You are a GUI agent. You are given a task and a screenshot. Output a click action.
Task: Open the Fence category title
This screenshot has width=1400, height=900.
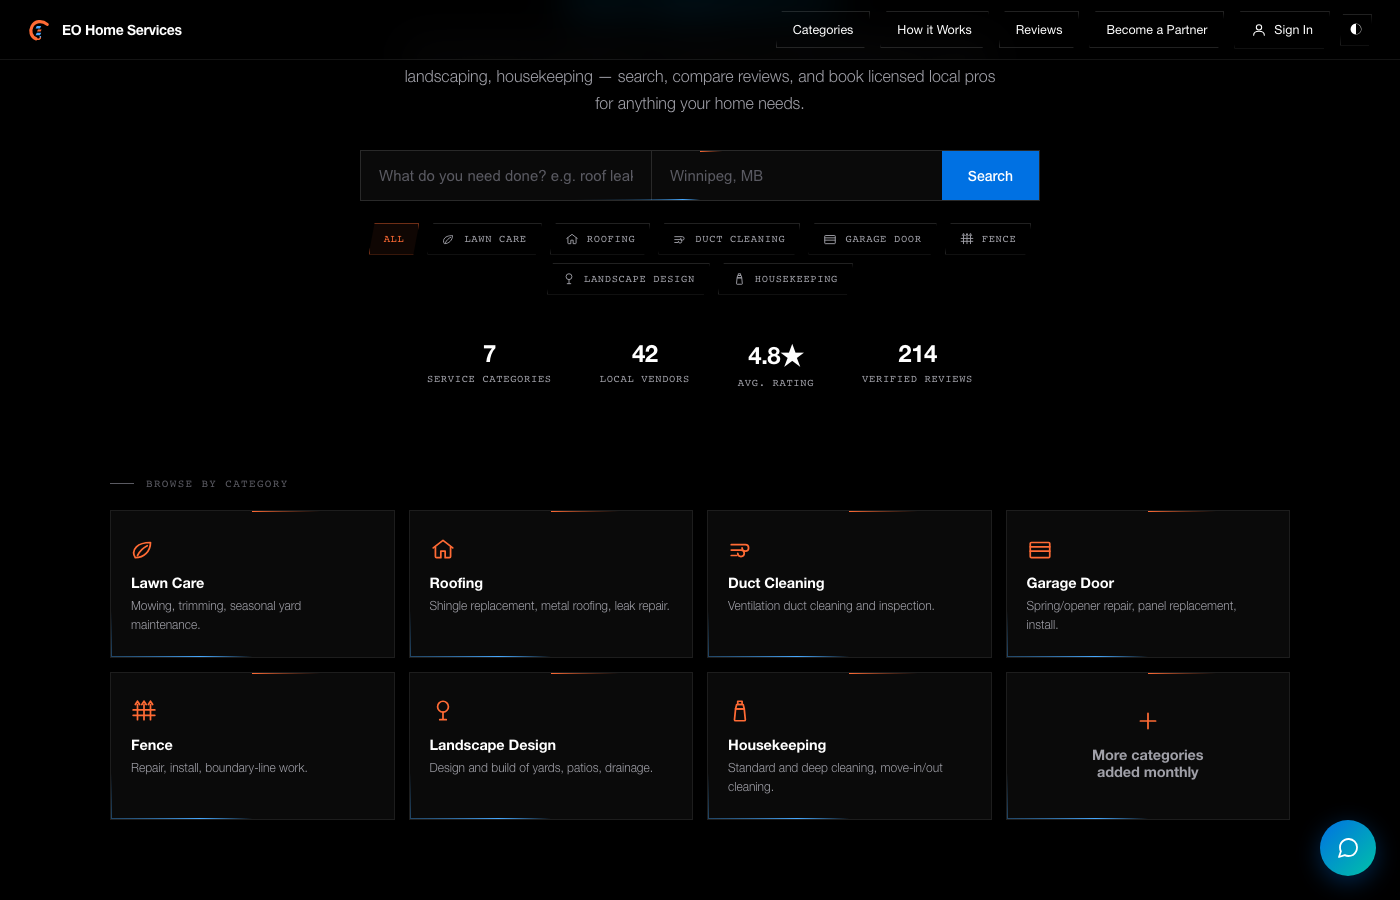(x=152, y=745)
